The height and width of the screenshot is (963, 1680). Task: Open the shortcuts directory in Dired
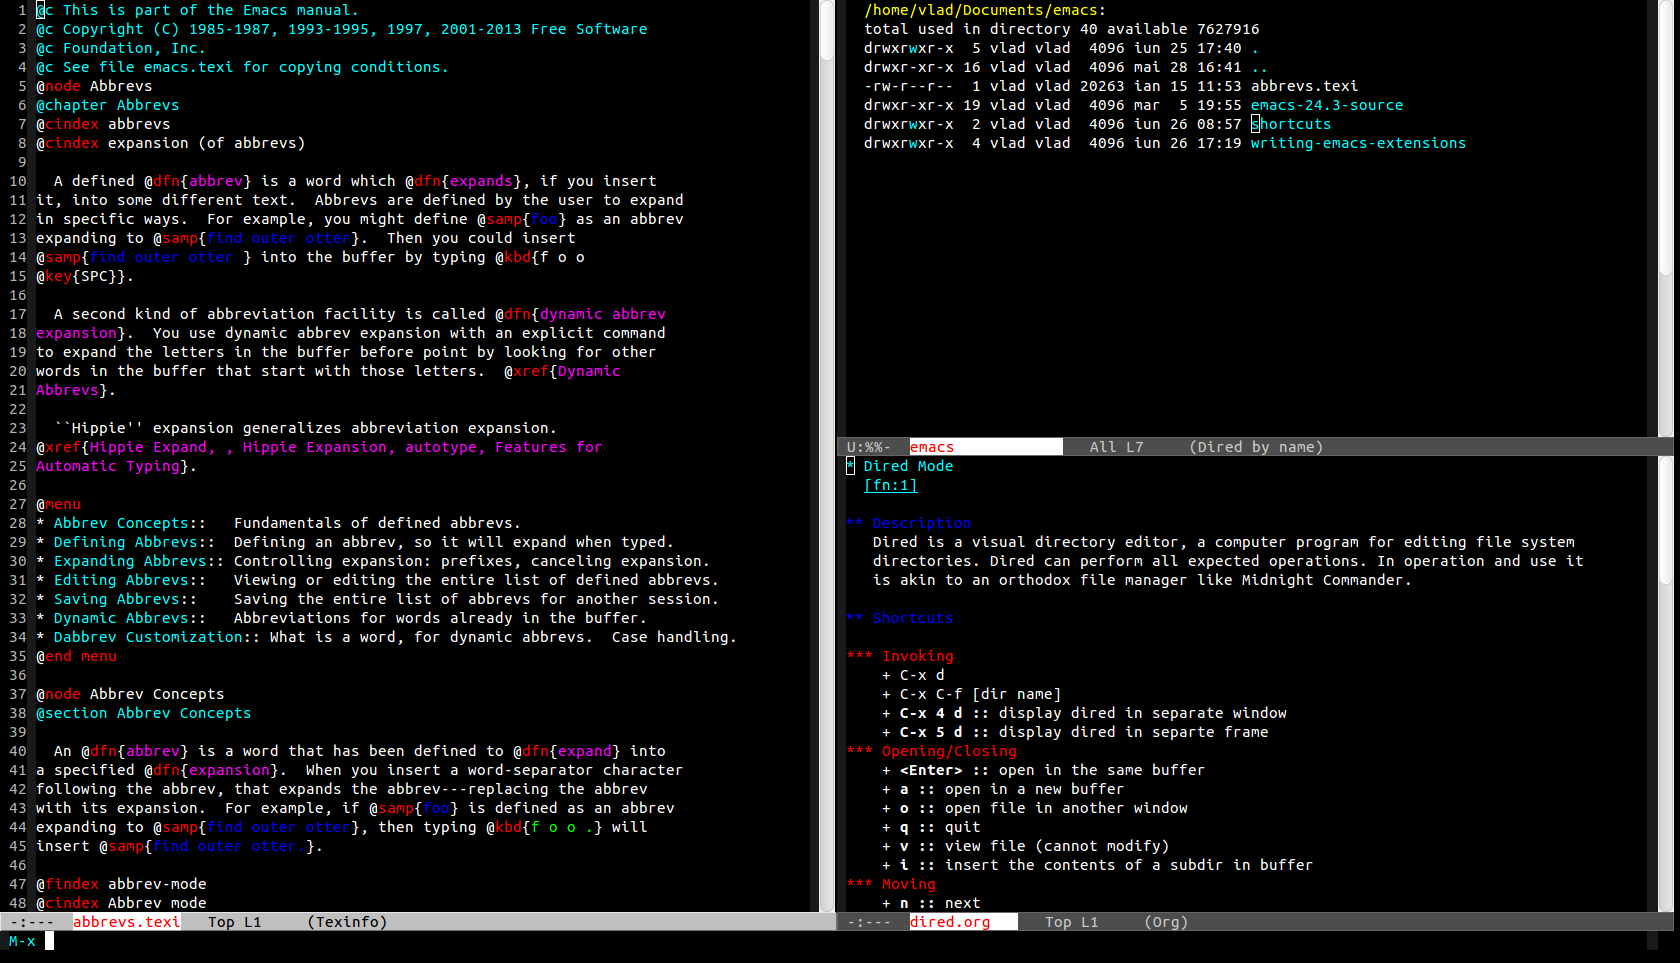pyautogui.click(x=1291, y=124)
